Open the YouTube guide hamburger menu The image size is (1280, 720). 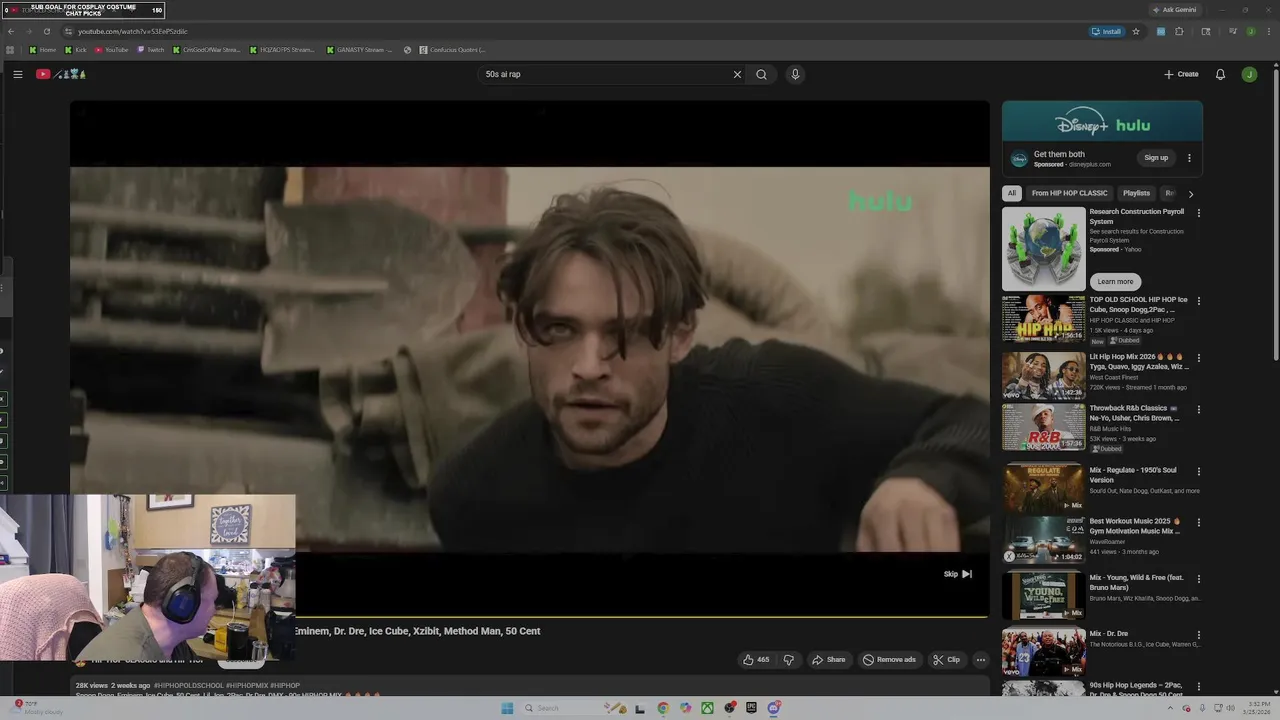[x=18, y=74]
